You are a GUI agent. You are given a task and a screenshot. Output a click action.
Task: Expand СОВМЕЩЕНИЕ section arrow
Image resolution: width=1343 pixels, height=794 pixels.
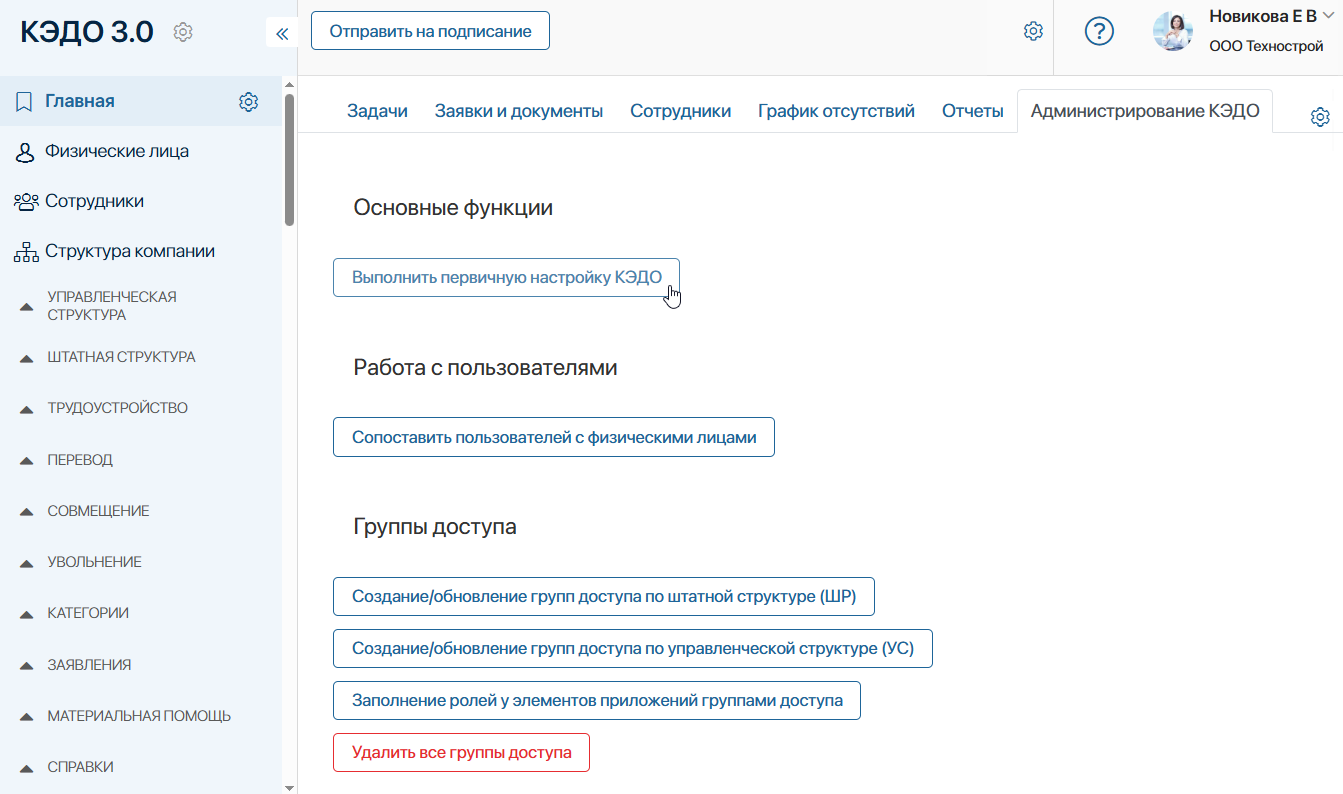(x=27, y=512)
